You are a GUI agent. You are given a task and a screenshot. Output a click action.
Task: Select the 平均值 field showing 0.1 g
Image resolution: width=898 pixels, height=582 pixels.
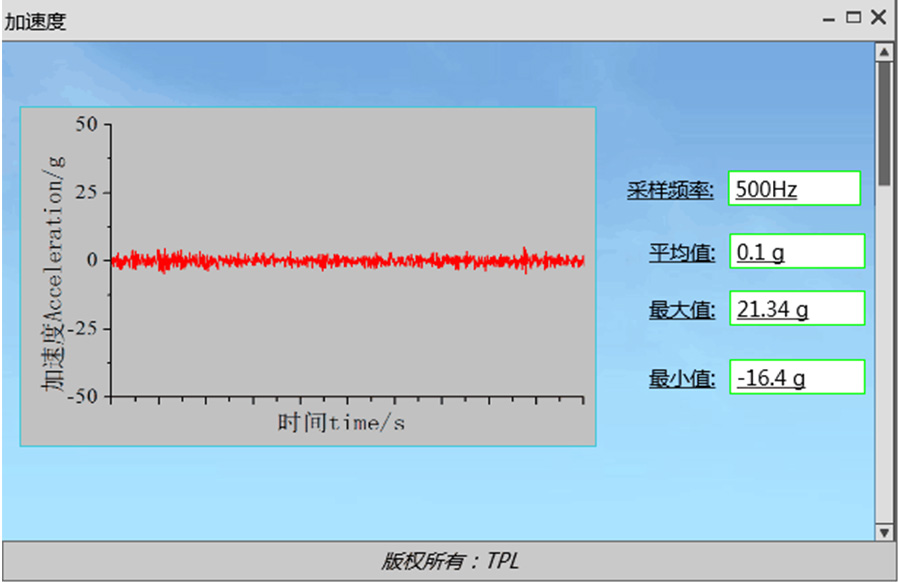pos(797,251)
